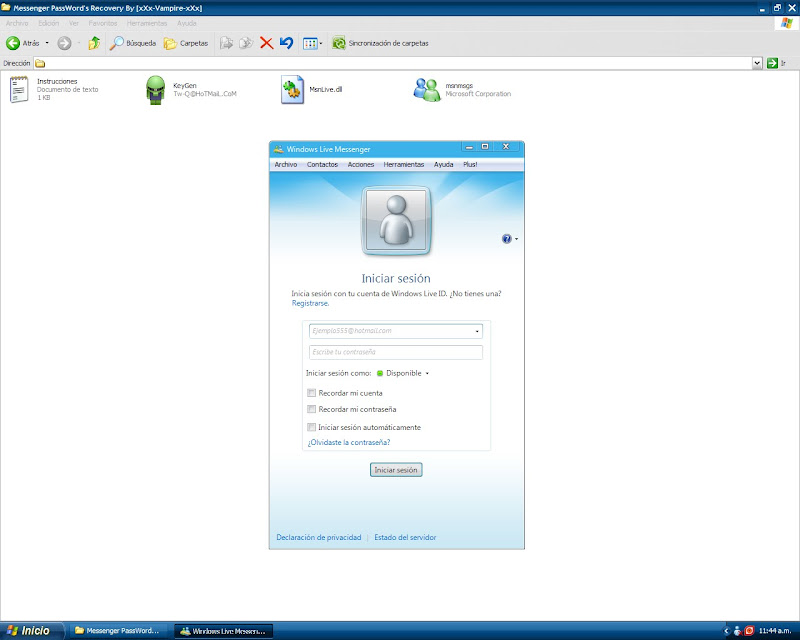The width and height of the screenshot is (800, 640).
Task: Click ¿Olvidaste la contraseña? link
Action: click(x=349, y=442)
